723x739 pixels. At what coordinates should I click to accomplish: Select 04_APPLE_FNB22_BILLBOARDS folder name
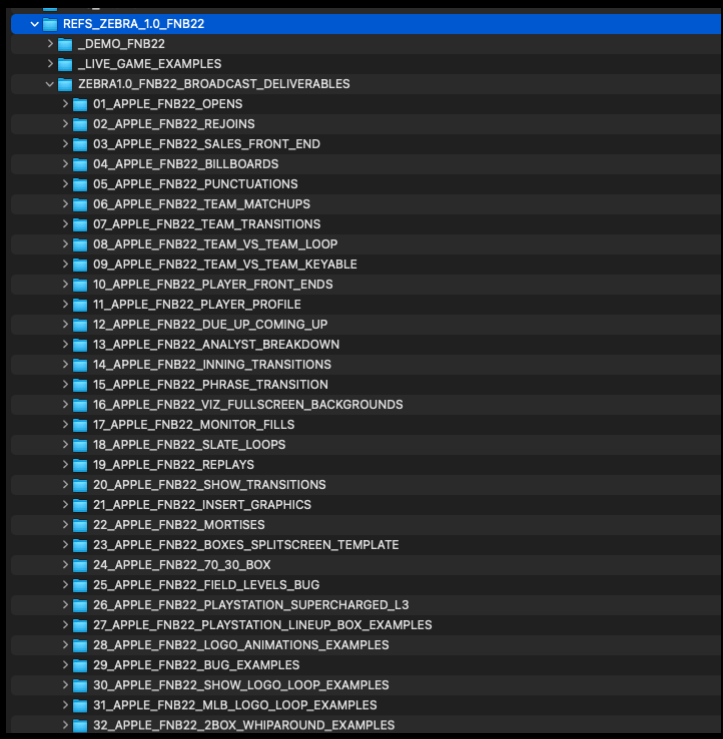186,164
